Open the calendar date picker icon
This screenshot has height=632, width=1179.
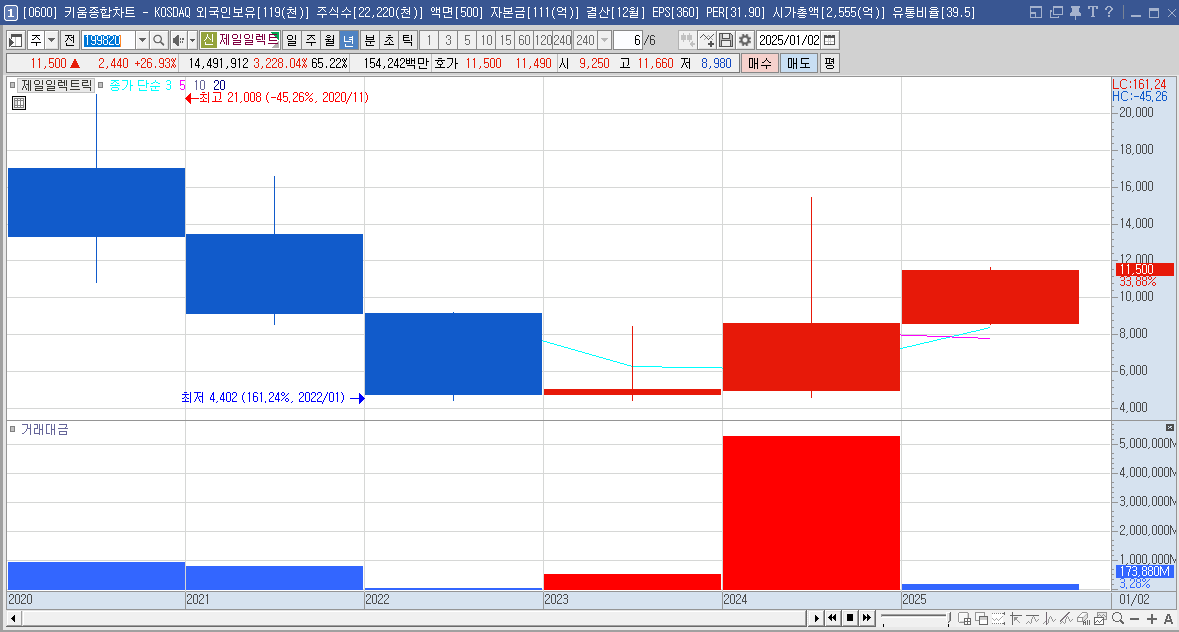[829, 41]
